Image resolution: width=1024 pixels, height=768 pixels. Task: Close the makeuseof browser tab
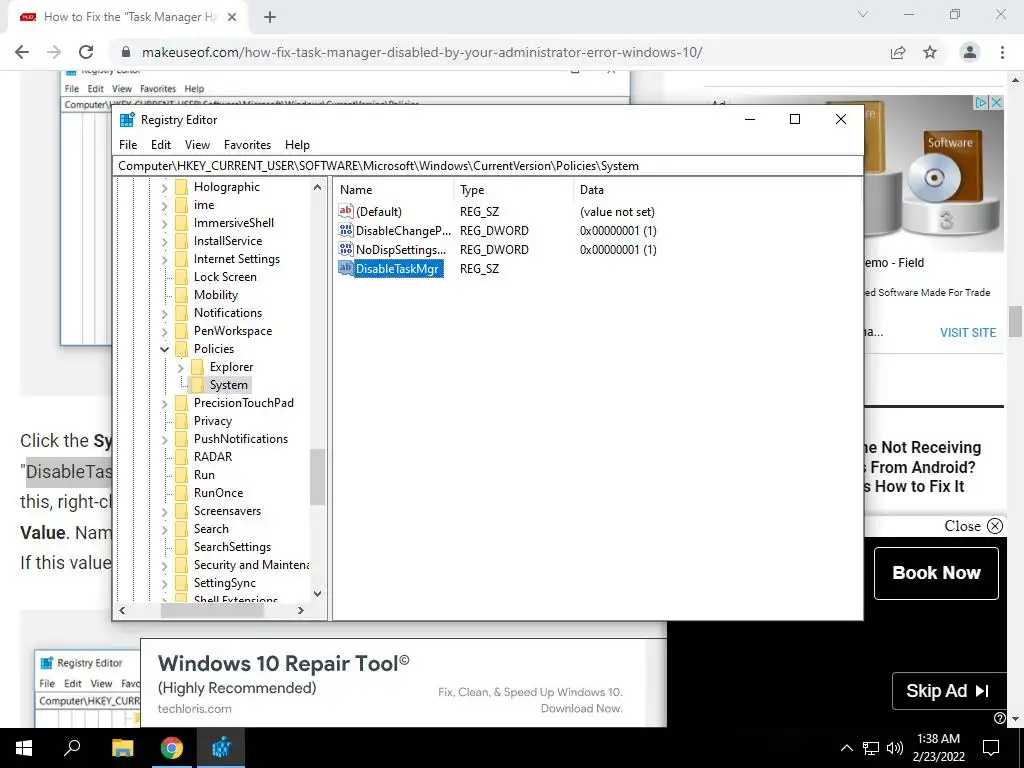232,17
